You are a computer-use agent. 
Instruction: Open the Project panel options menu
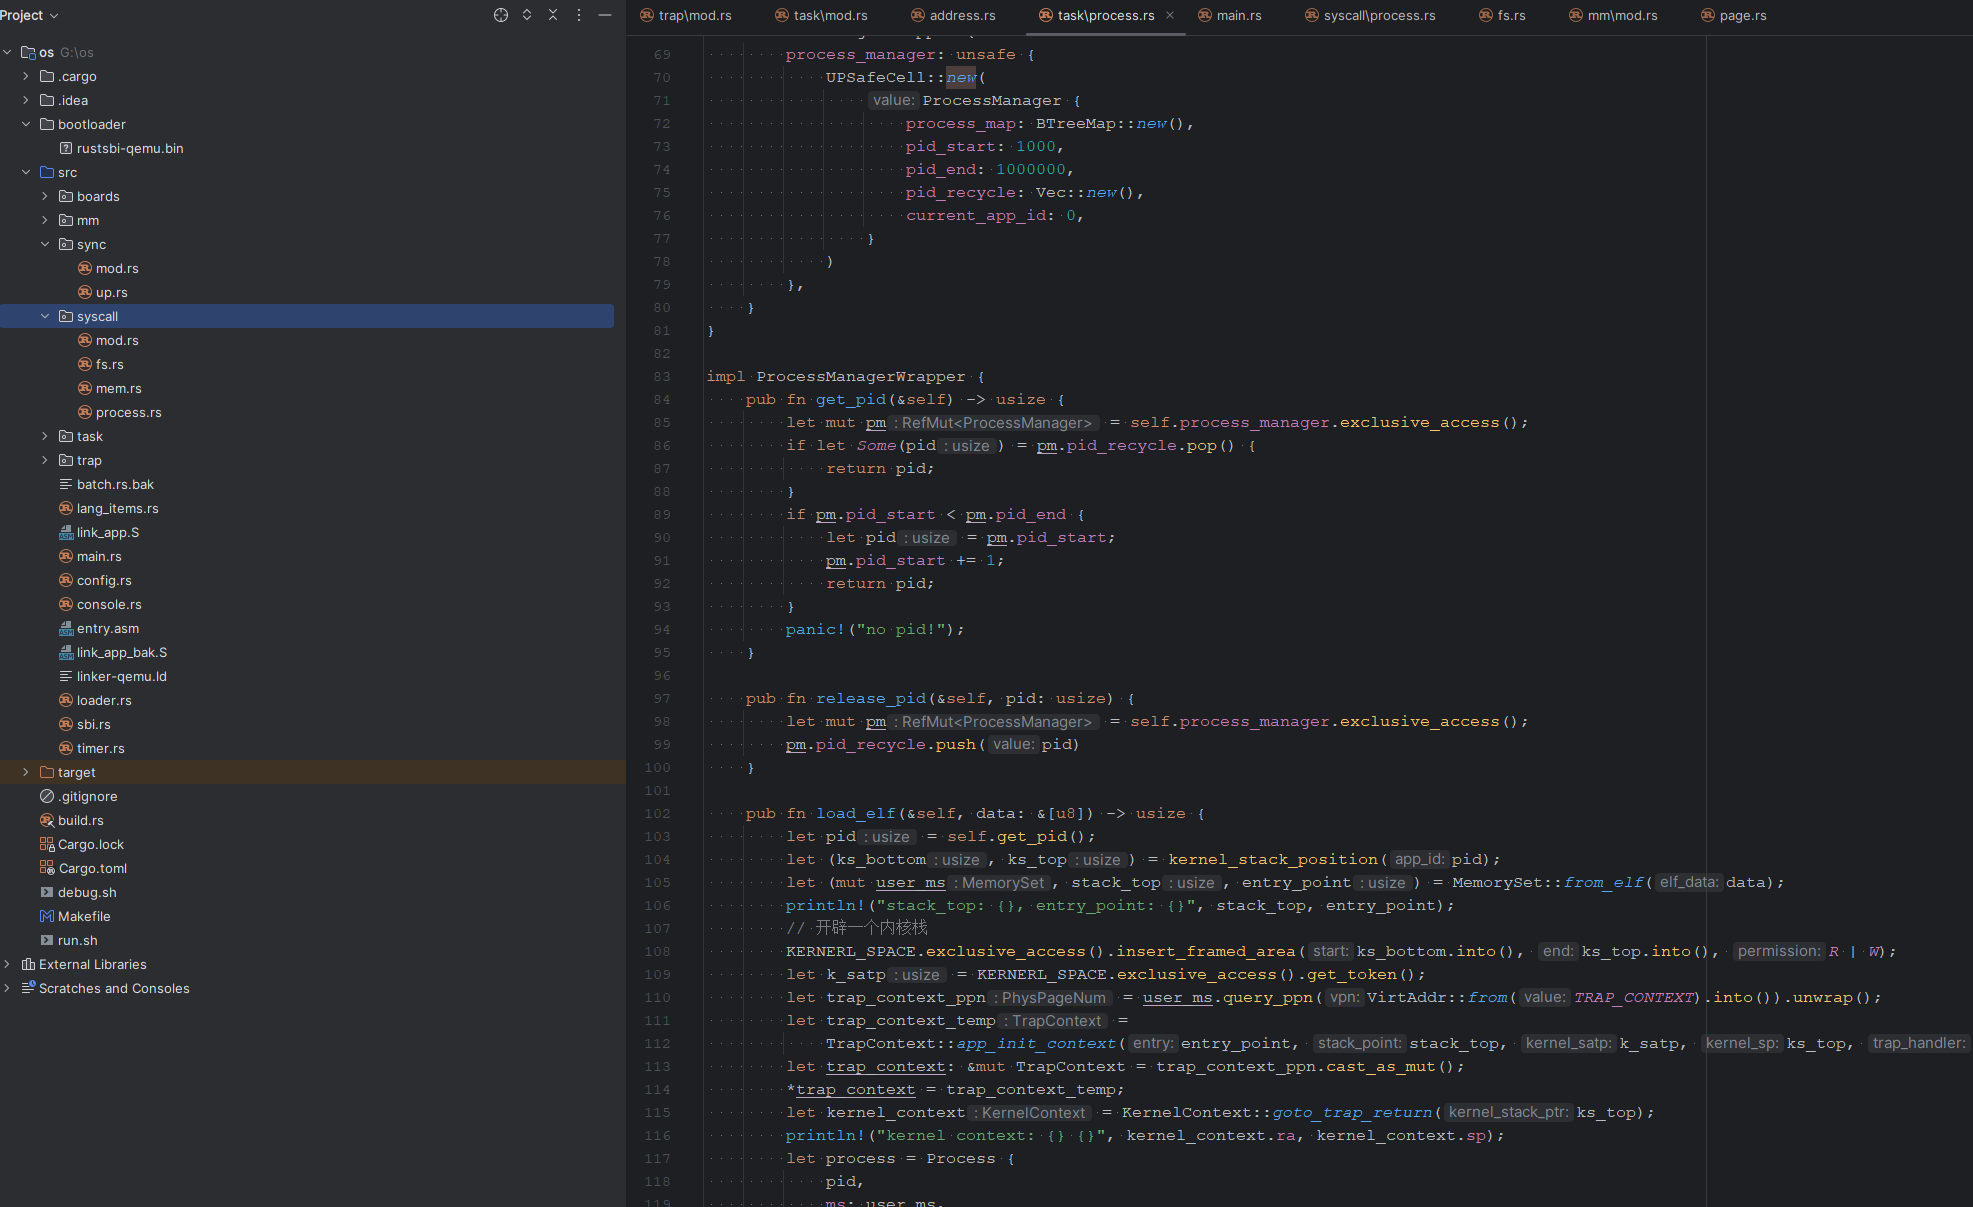coord(579,15)
